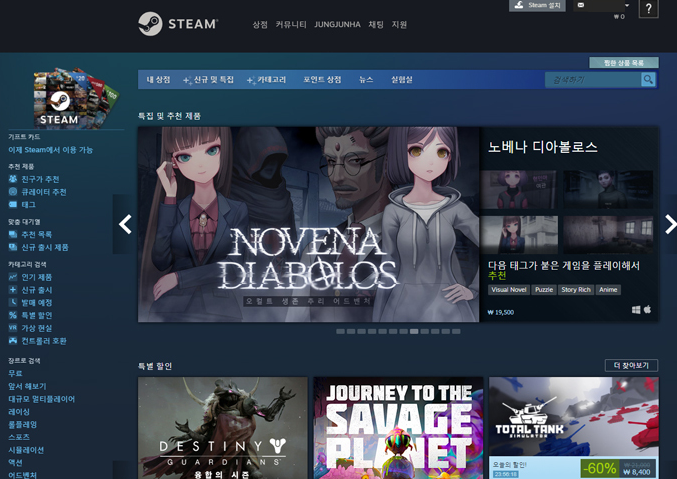This screenshot has height=479, width=677.
Task: Click the Steam 설치 download icon
Action: [519, 5]
